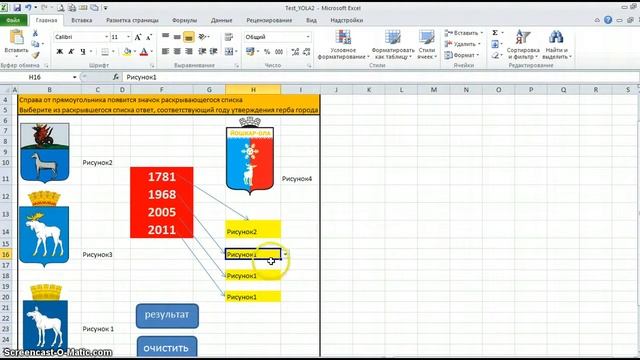Image resolution: width=640 pixels, height=360 pixels.
Task: Open dropdown arrow of cell H16
Action: click(285, 254)
